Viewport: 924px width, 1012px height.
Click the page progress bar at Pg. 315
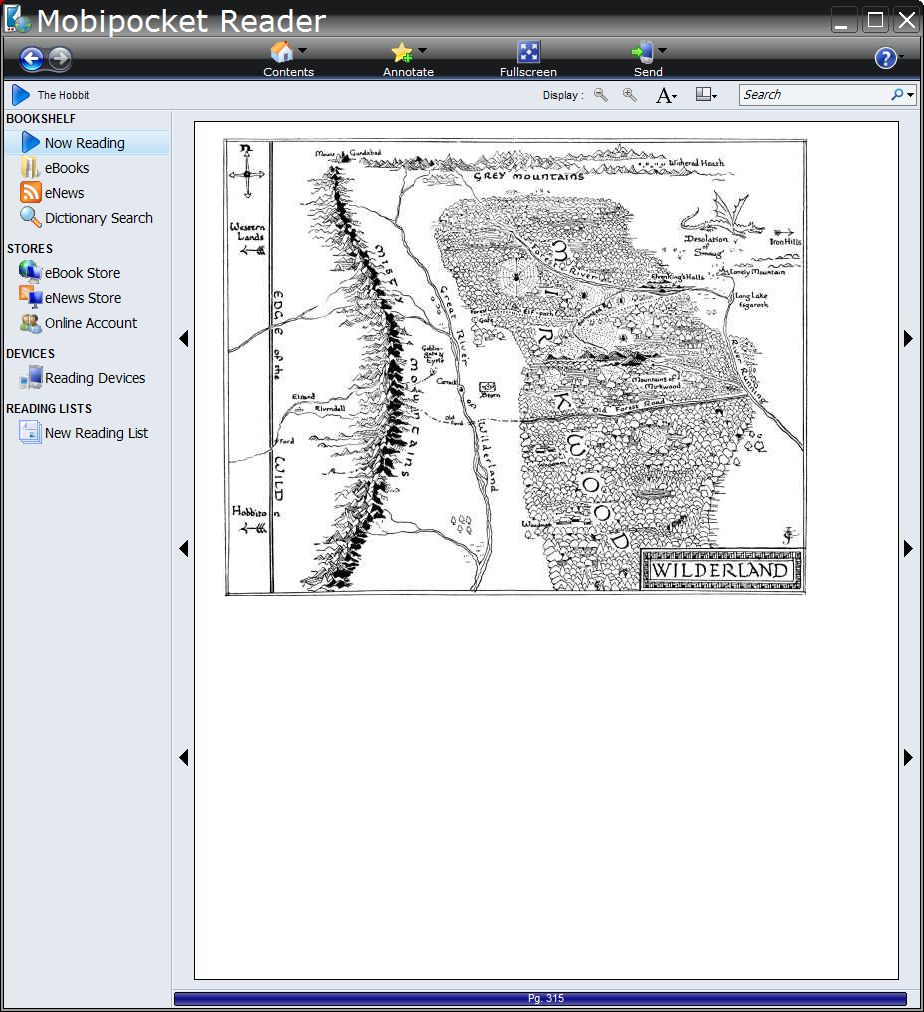click(540, 998)
